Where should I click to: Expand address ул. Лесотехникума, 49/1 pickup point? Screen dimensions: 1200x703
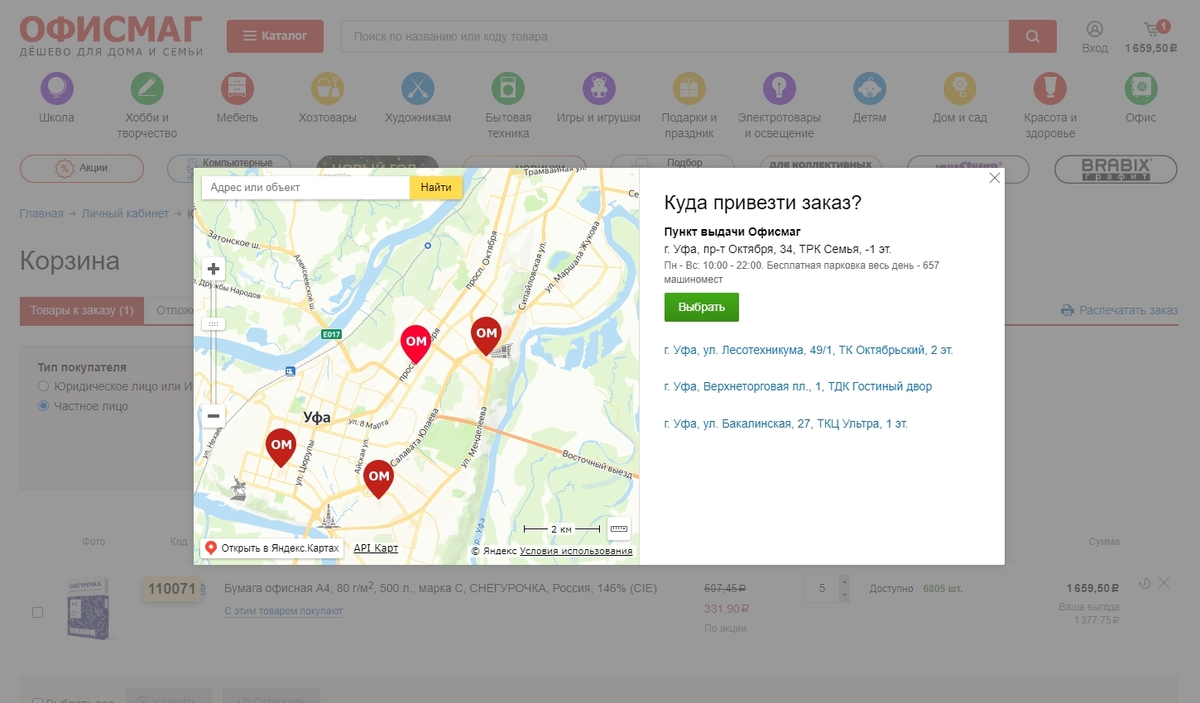(x=808, y=350)
